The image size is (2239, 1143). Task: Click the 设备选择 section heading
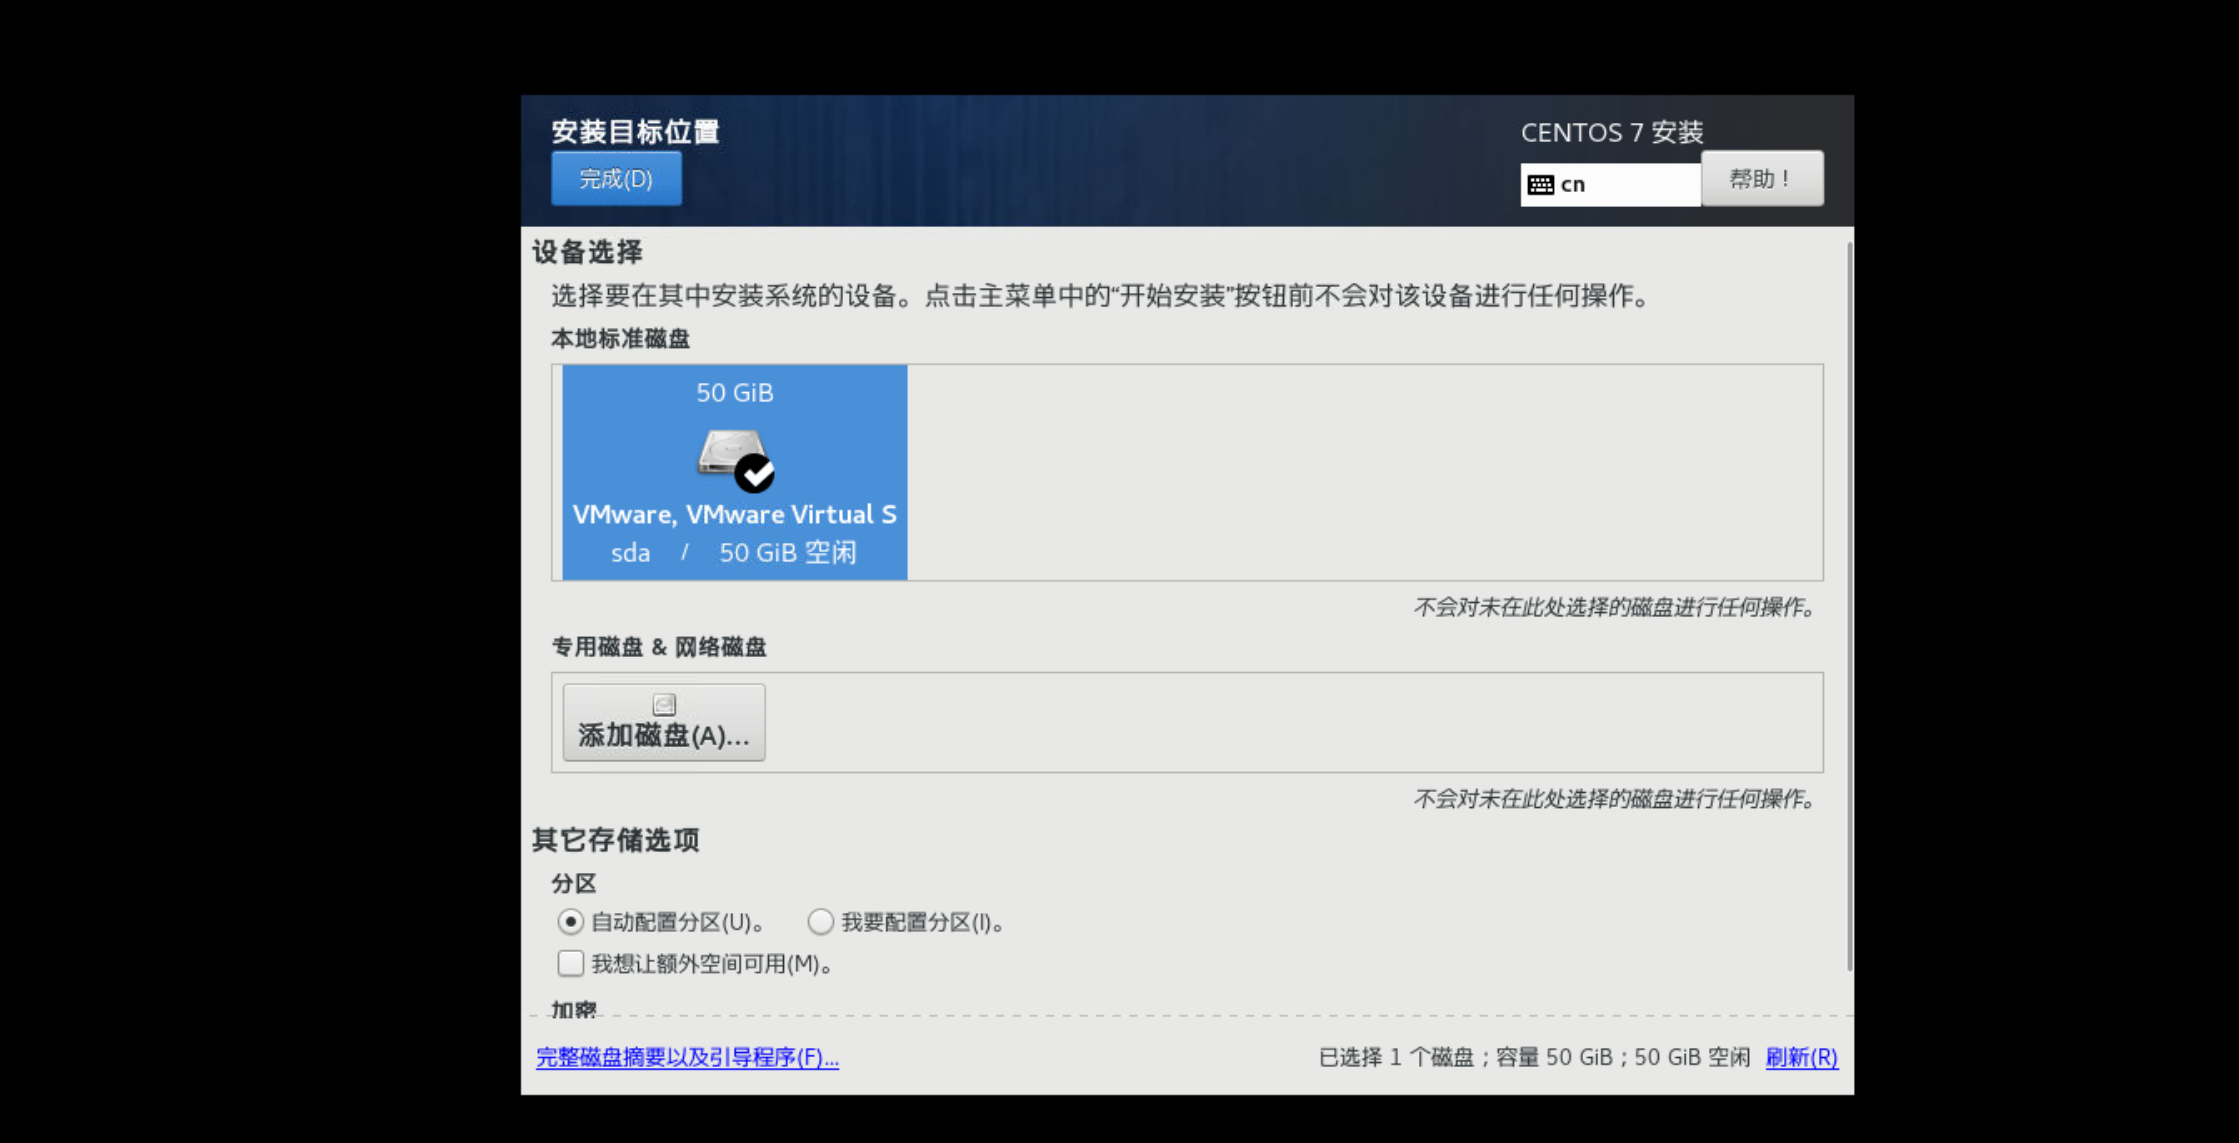coord(587,252)
